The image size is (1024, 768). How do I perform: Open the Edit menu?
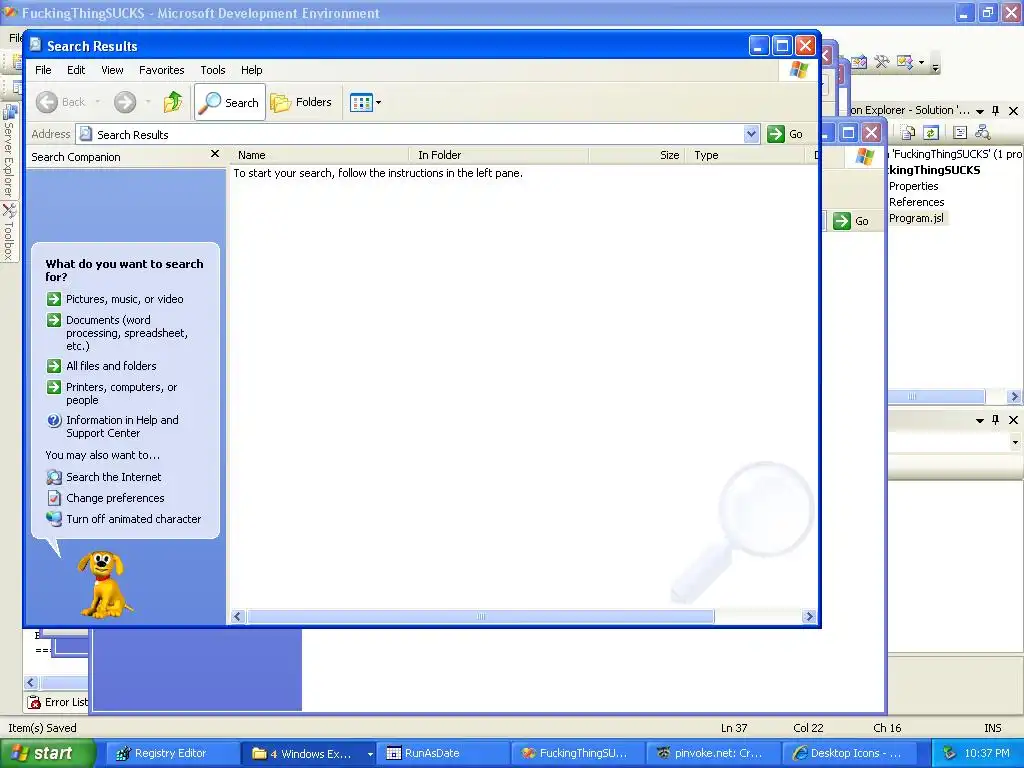[76, 70]
